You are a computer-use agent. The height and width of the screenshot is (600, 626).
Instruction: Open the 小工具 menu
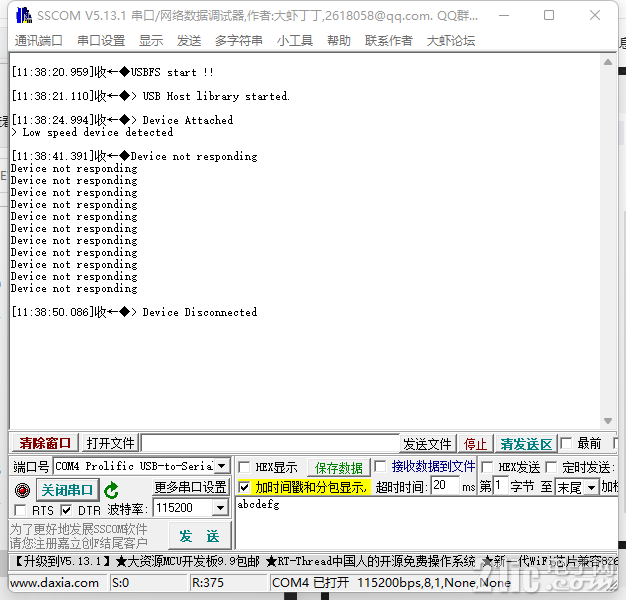click(295, 41)
